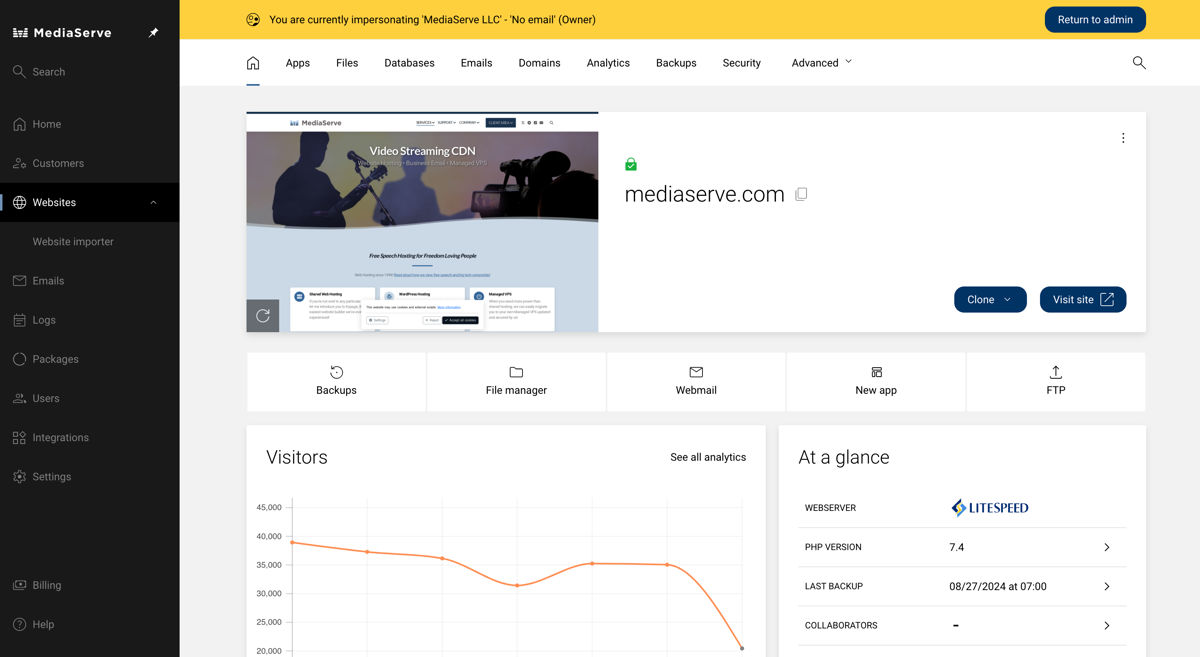This screenshot has width=1200, height=657.
Task: Click the magnifier search icon at top right
Action: [x=1139, y=63]
